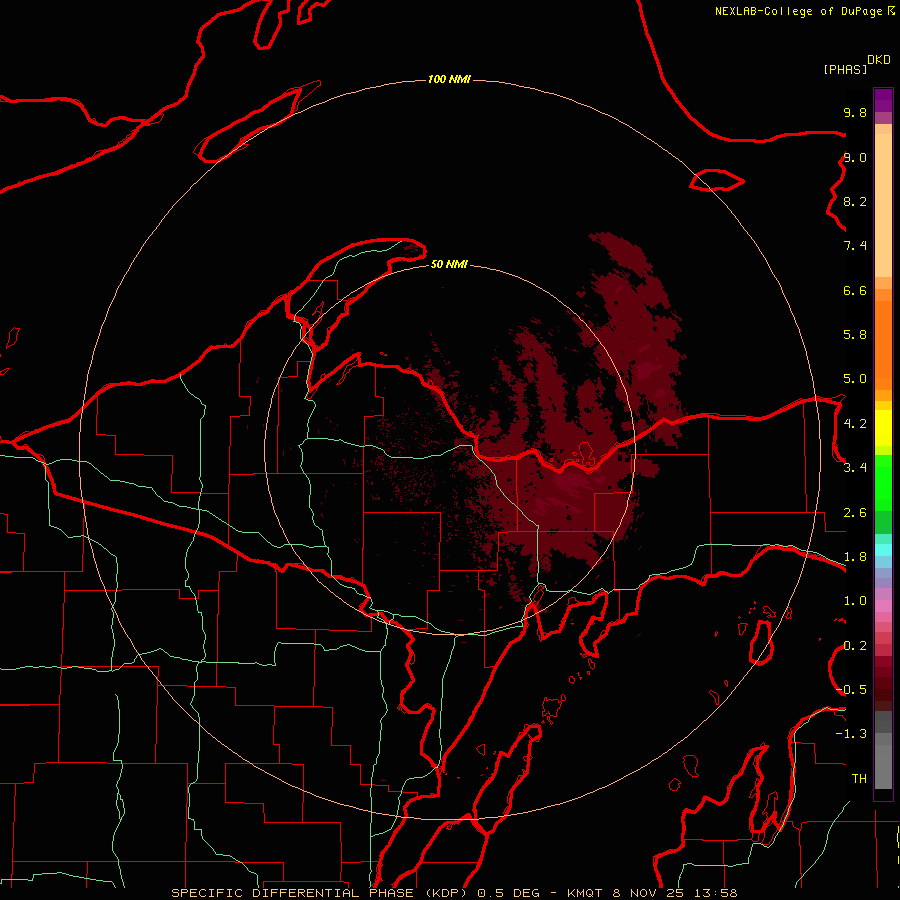The image size is (900, 900).
Task: Pick the bright green segment of the color scale
Action: pyautogui.click(x=883, y=483)
